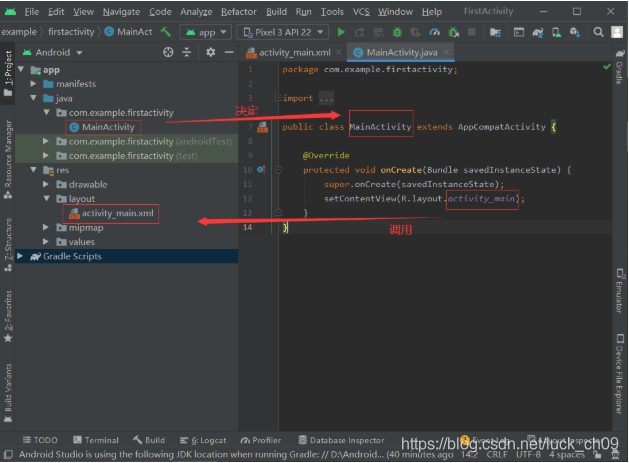Collapse all with the project panel icon
The height and width of the screenshot is (463, 629).
coord(187,52)
